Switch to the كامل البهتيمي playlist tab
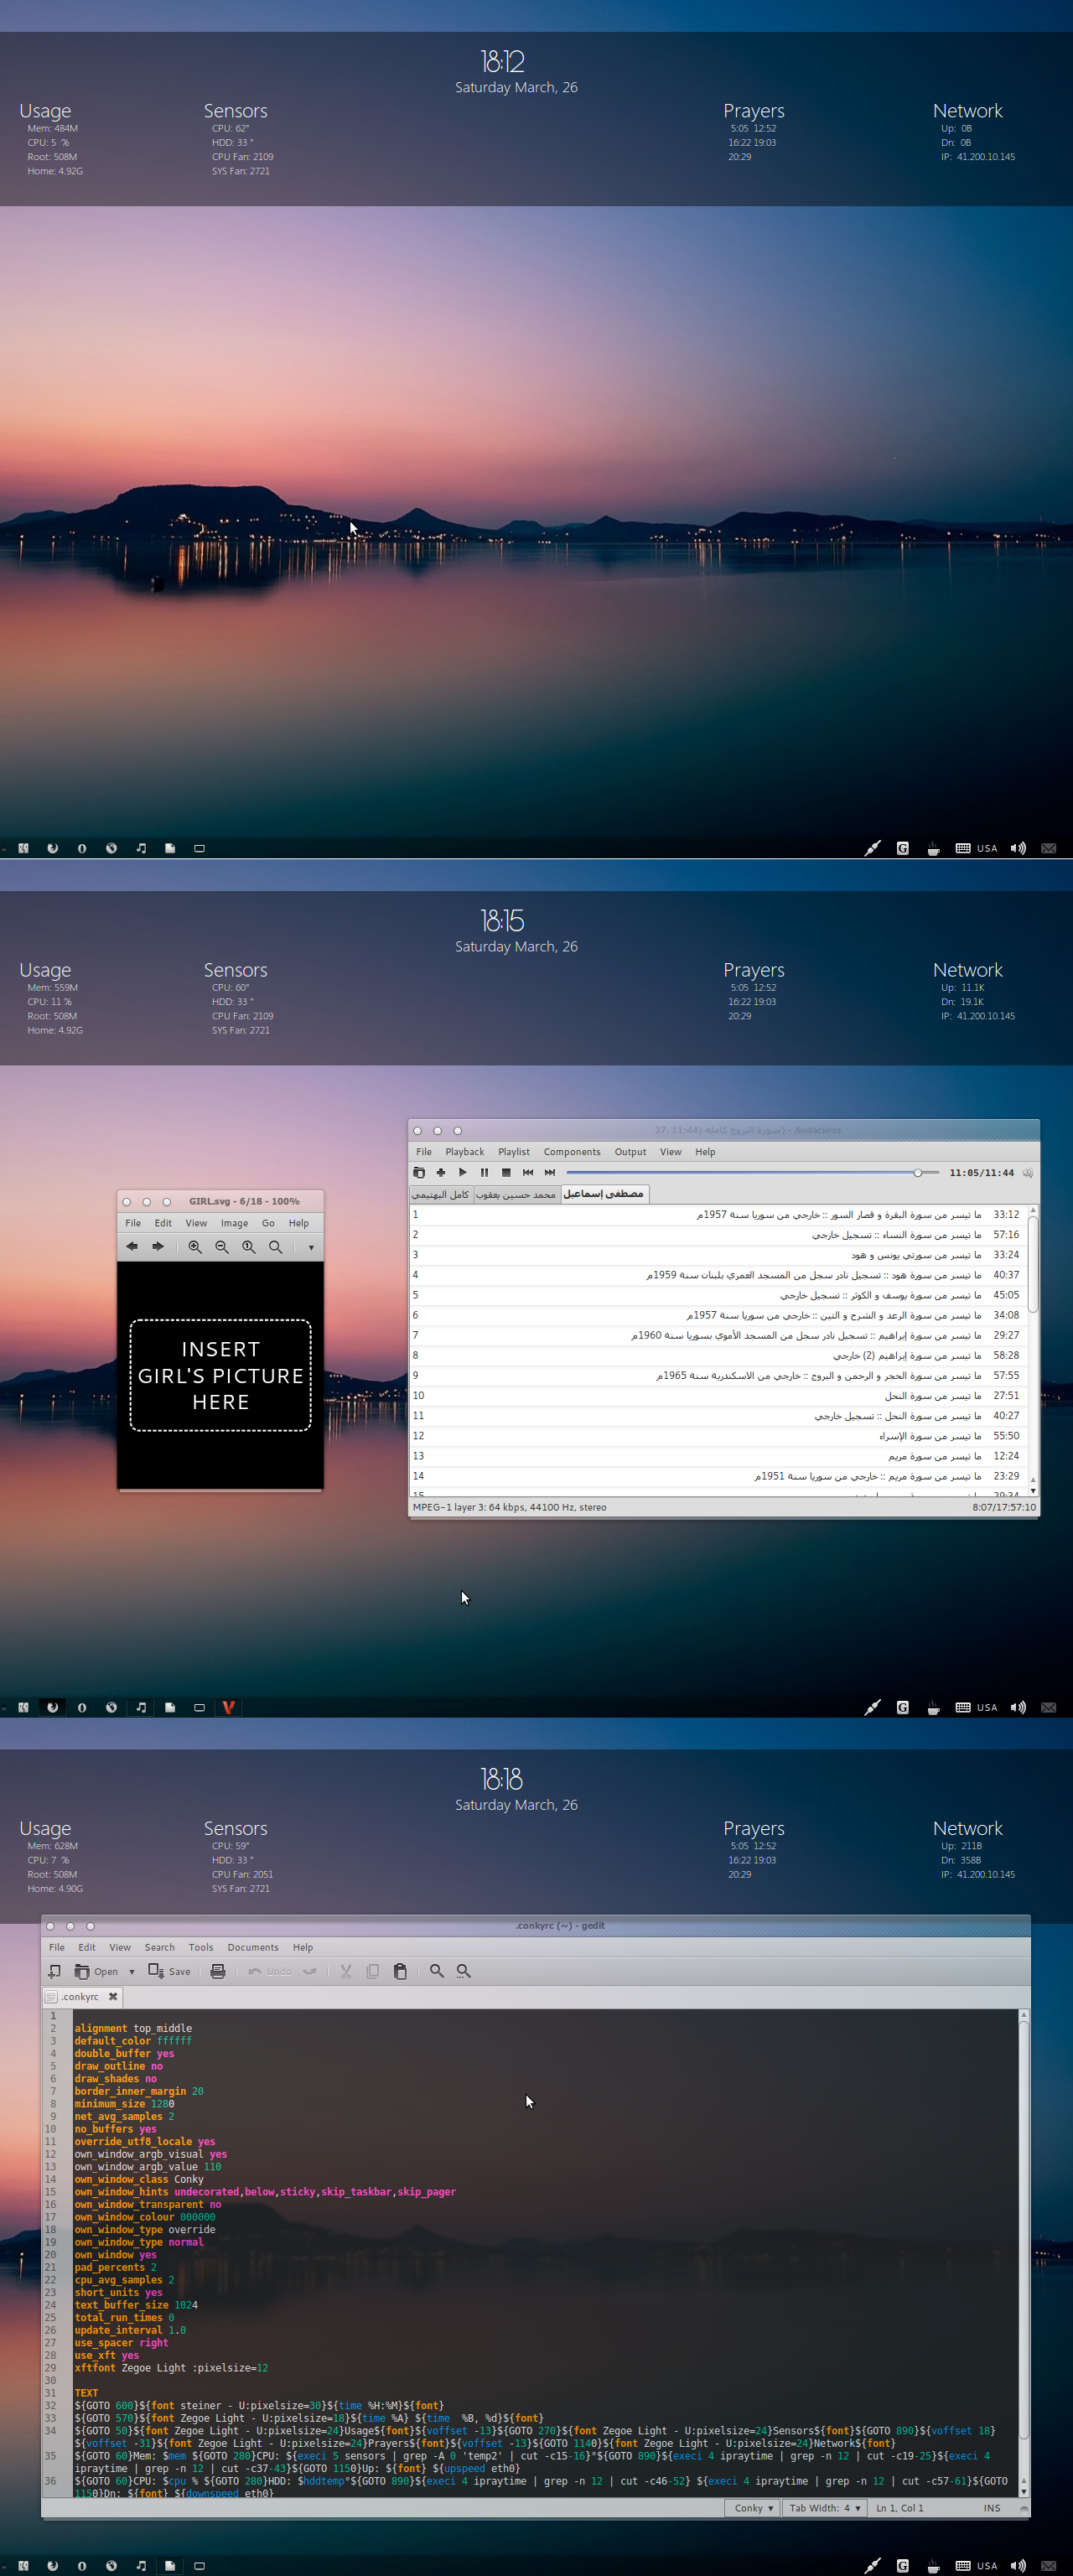The height and width of the screenshot is (2576, 1073). (440, 1194)
